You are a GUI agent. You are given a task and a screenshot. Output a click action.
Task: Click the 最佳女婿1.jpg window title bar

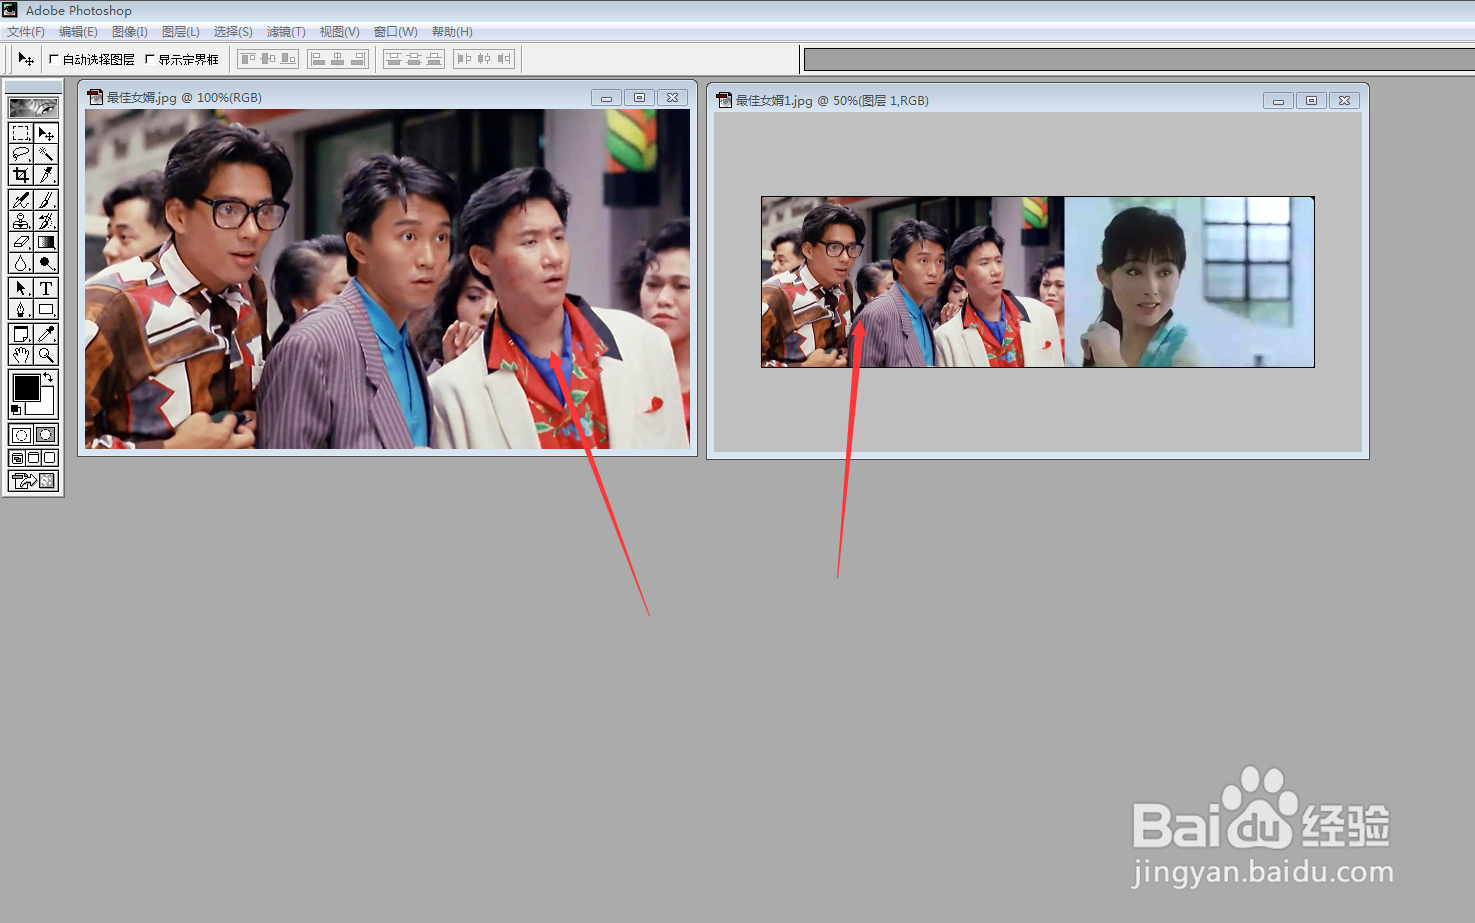tap(1037, 100)
